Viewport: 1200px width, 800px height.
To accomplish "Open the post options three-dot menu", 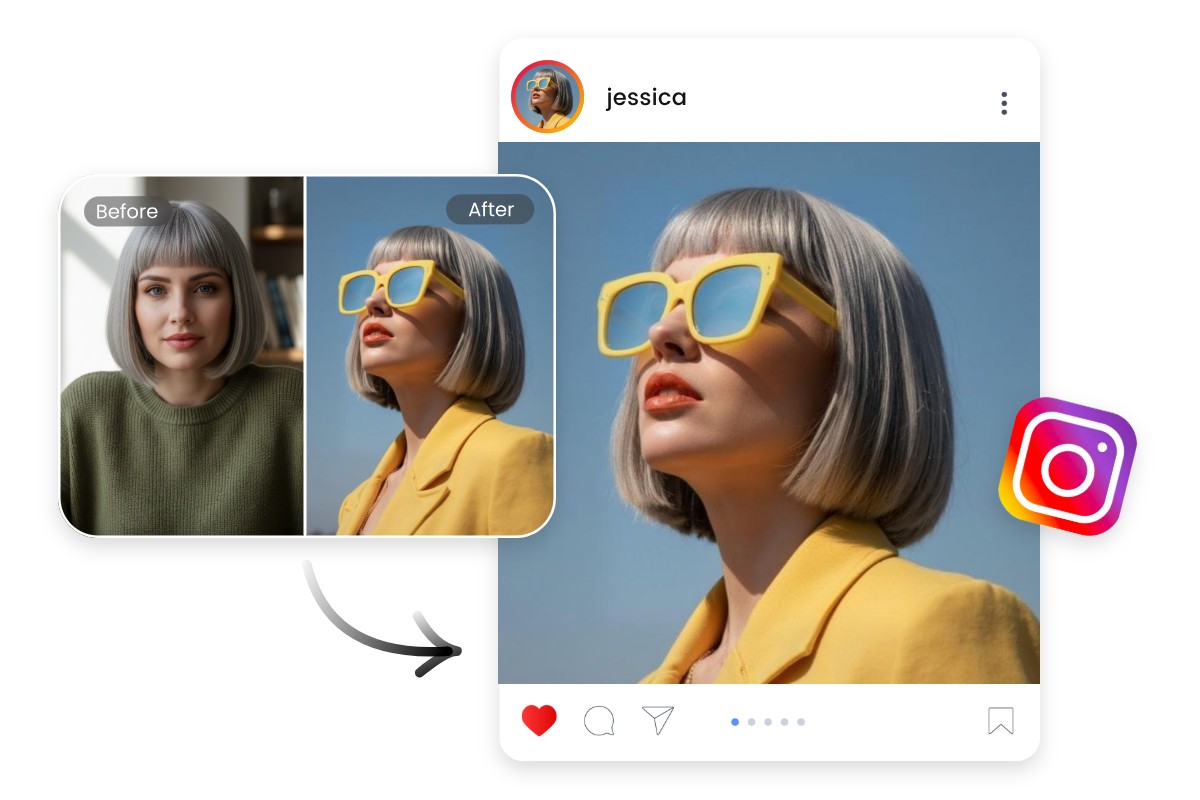I will pyautogui.click(x=1004, y=103).
